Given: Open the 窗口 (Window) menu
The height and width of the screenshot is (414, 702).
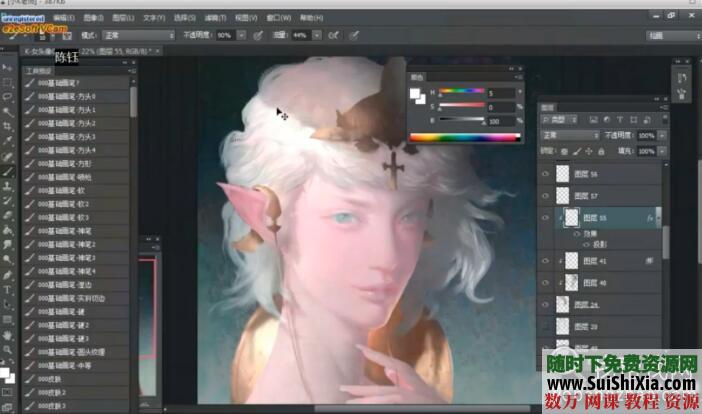Looking at the screenshot, I should (278, 18).
